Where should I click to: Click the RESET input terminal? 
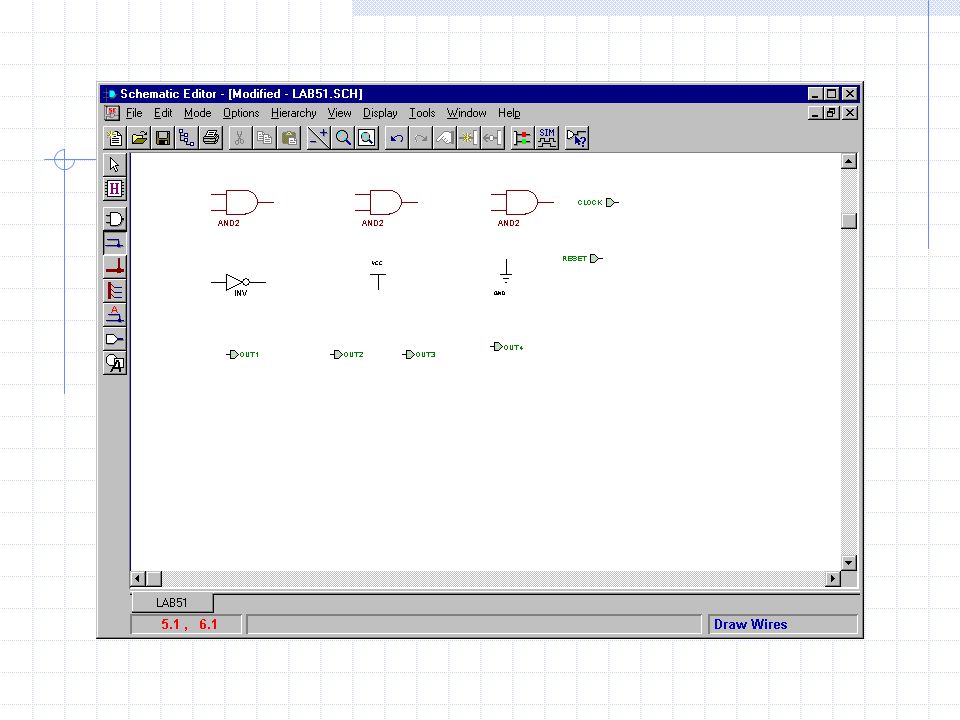pyautogui.click(x=583, y=259)
